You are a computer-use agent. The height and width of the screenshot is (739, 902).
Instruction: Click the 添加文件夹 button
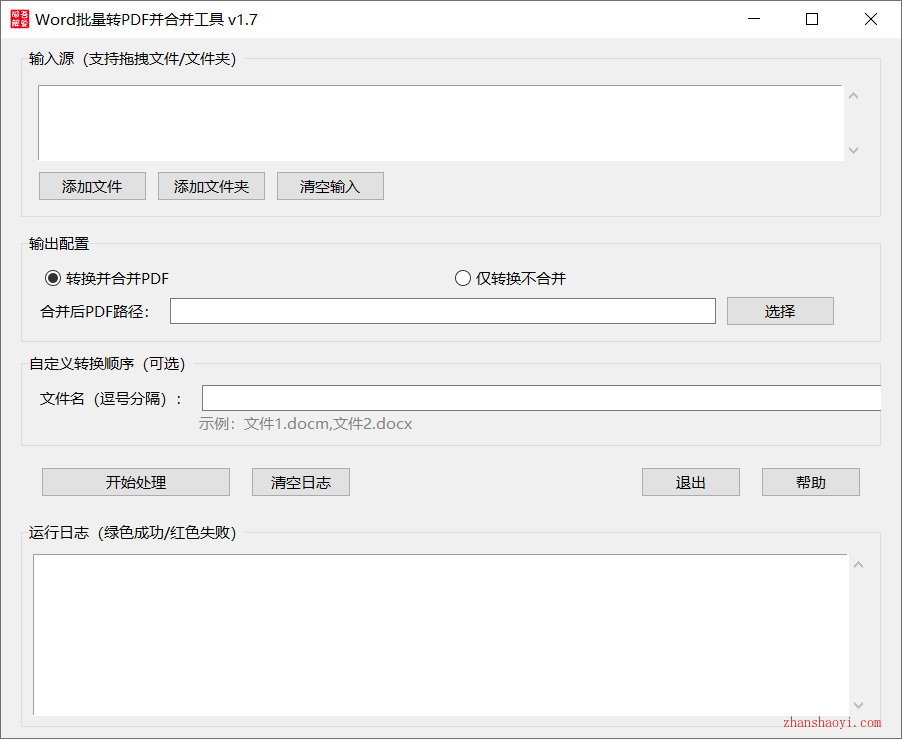[x=211, y=186]
